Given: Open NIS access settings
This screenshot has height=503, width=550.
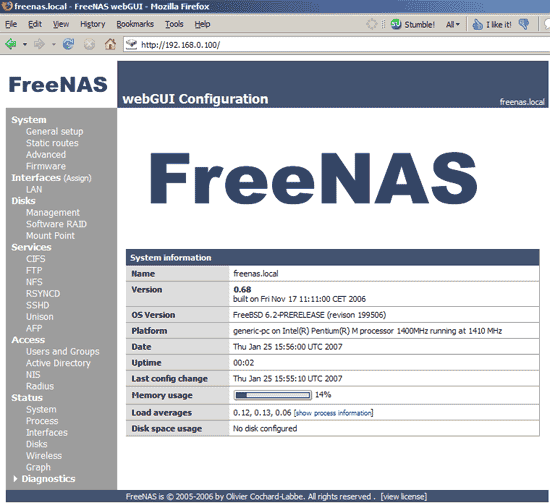Looking at the screenshot, I should click(x=33, y=375).
